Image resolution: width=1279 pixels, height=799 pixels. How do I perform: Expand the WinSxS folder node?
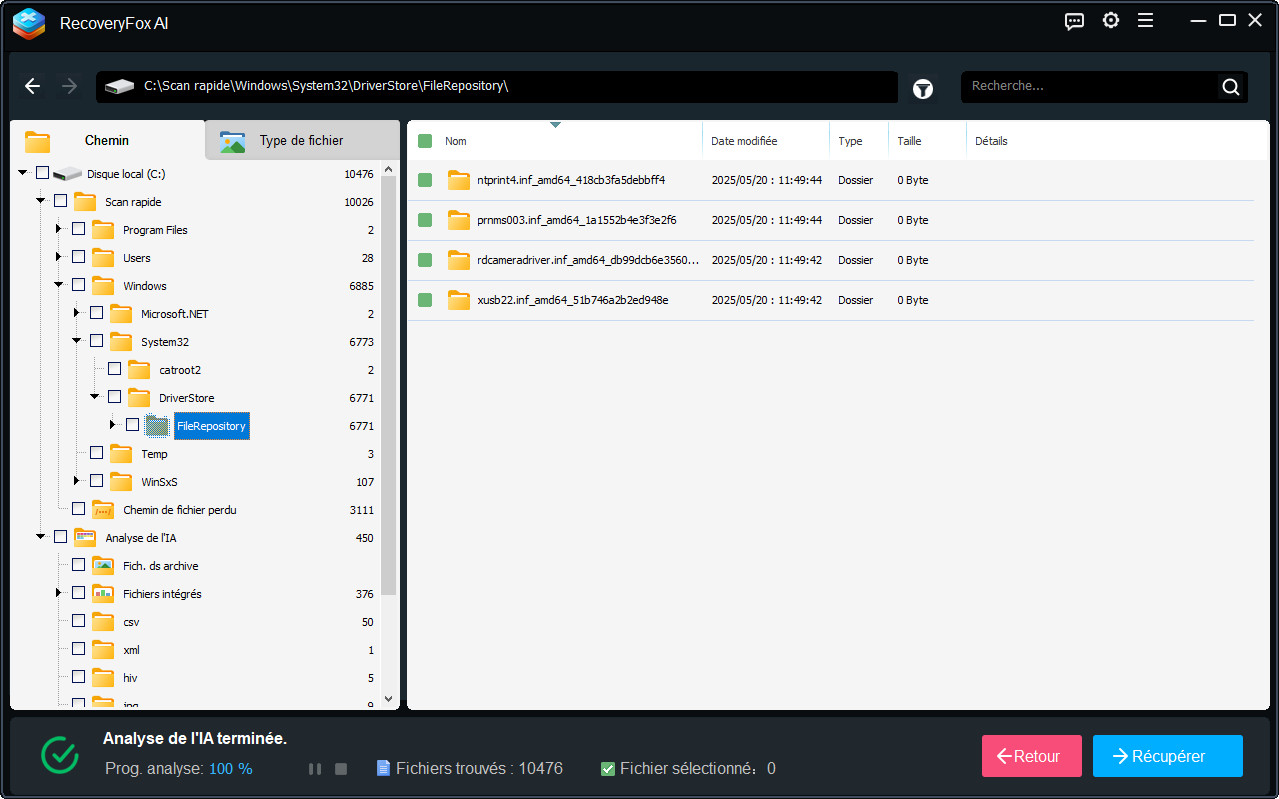pos(77,481)
